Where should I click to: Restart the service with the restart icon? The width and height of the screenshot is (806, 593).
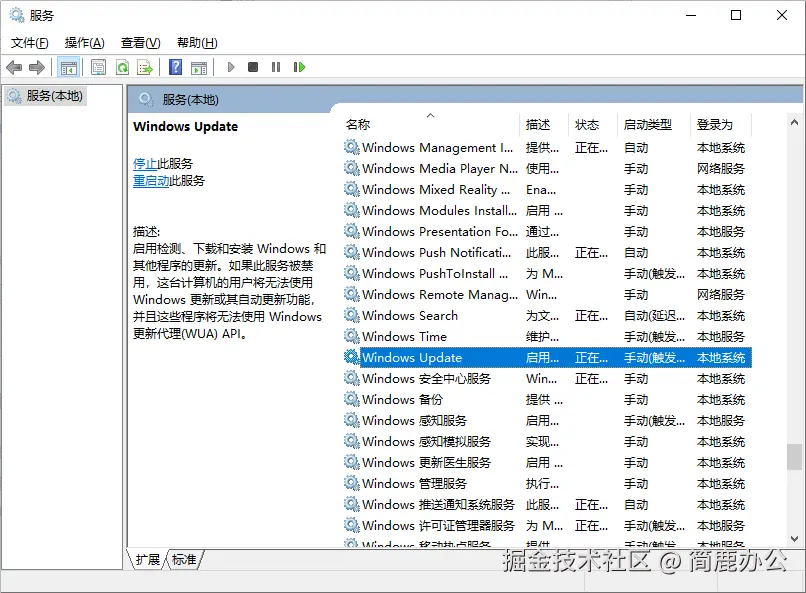(299, 67)
